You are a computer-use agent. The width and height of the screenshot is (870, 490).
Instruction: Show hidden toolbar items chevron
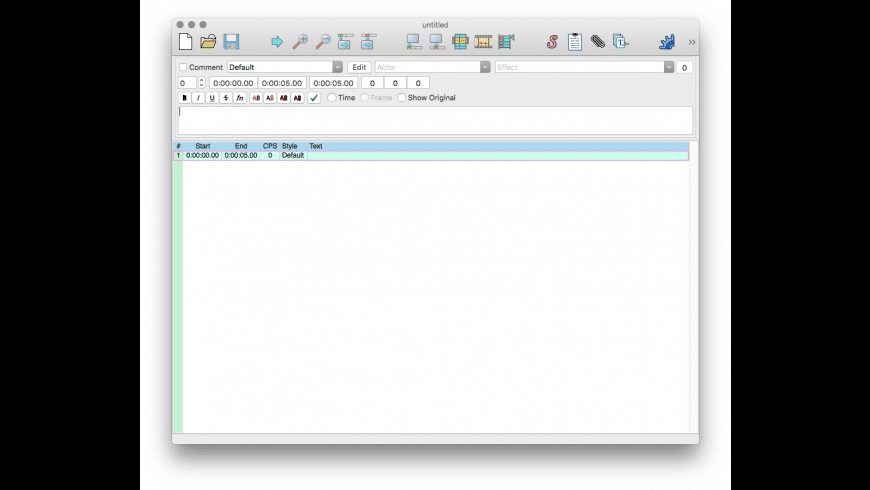pyautogui.click(x=692, y=42)
